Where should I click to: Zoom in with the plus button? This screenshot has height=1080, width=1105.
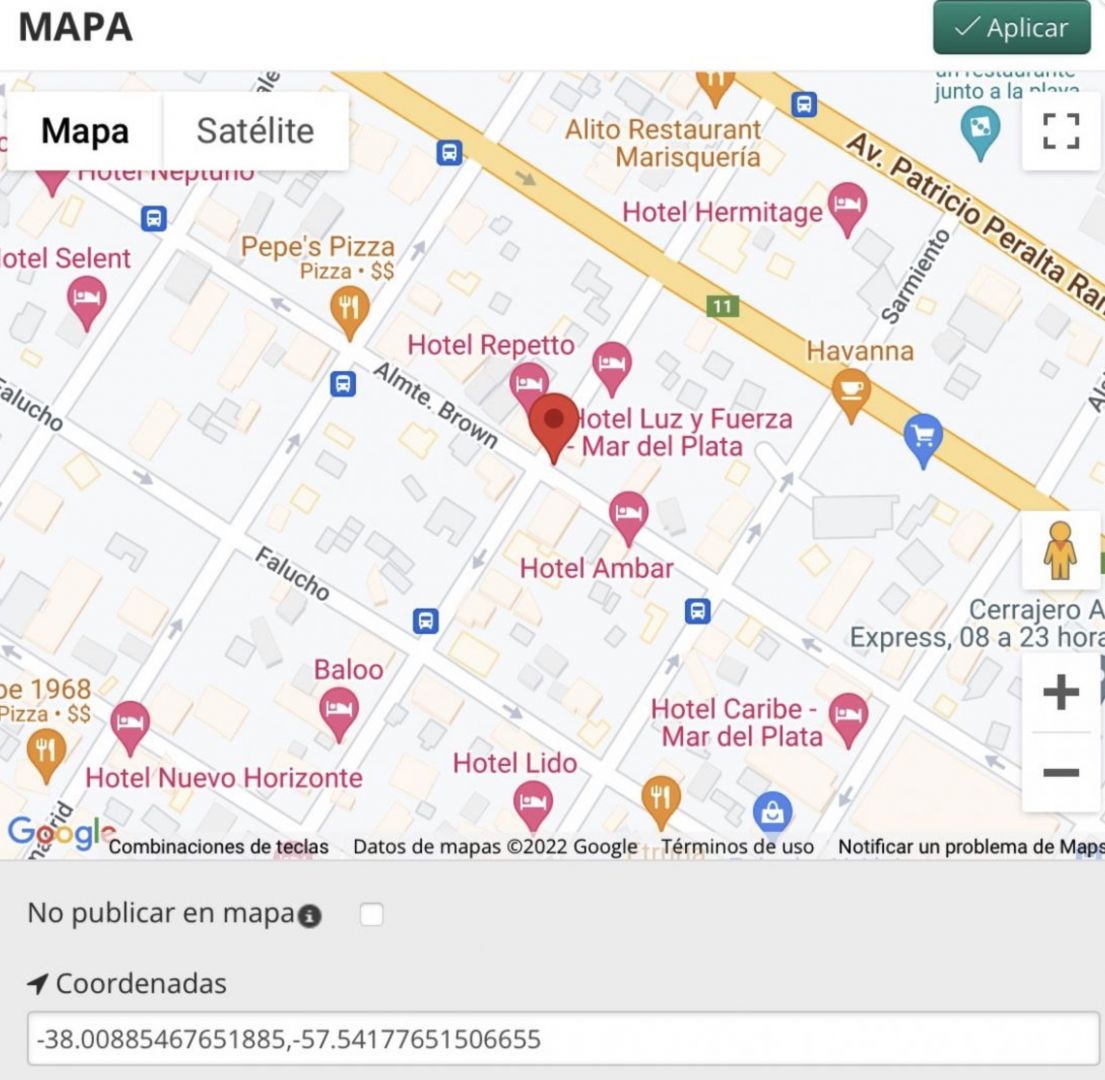click(x=1061, y=692)
